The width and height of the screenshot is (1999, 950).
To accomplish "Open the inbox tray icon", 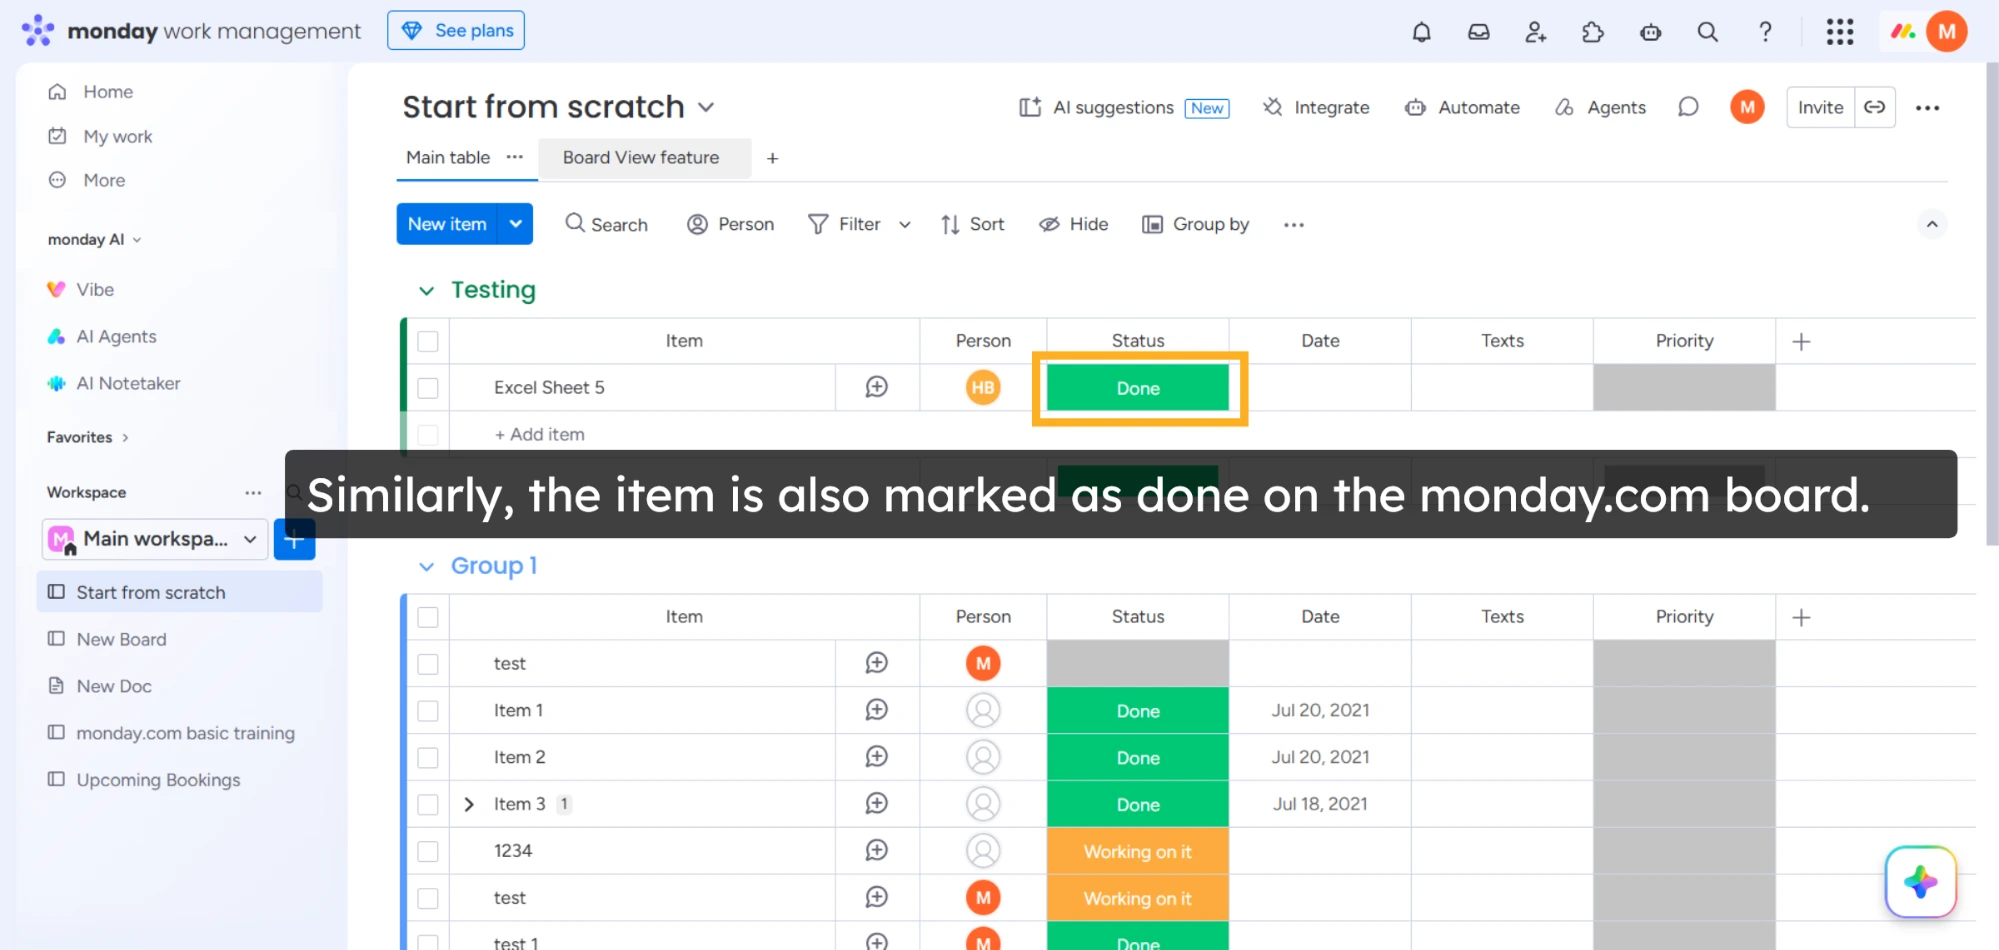I will [1478, 32].
